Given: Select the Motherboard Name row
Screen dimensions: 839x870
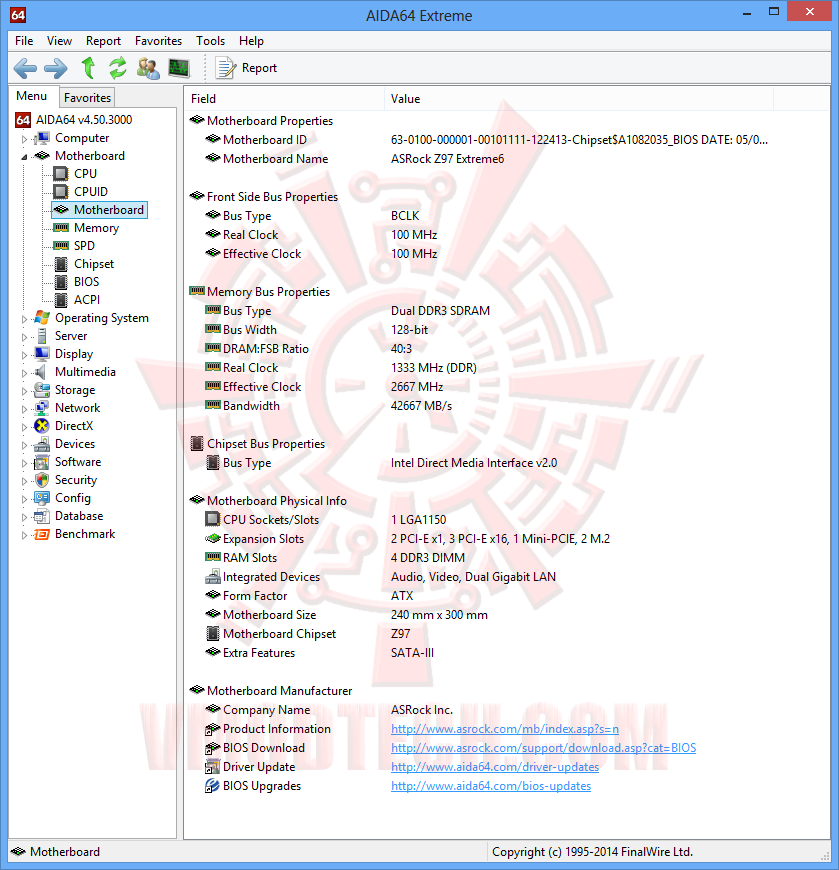Looking at the screenshot, I should (x=506, y=159).
